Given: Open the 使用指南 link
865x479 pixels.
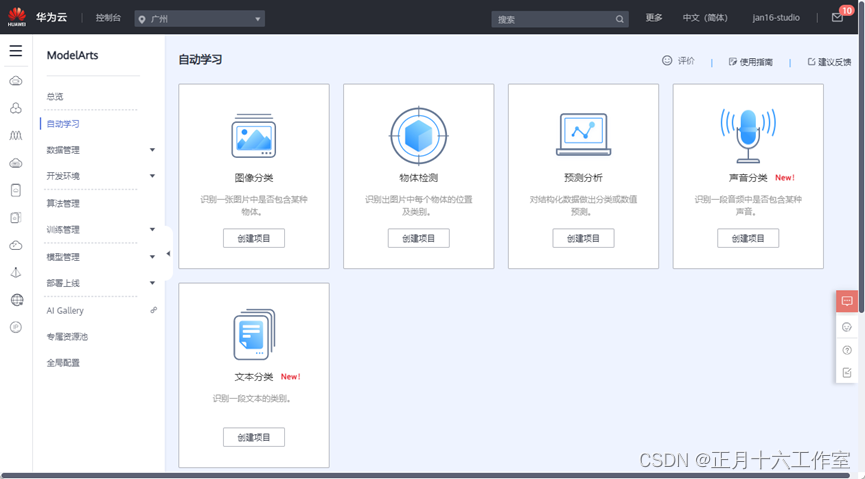Looking at the screenshot, I should click(750, 62).
